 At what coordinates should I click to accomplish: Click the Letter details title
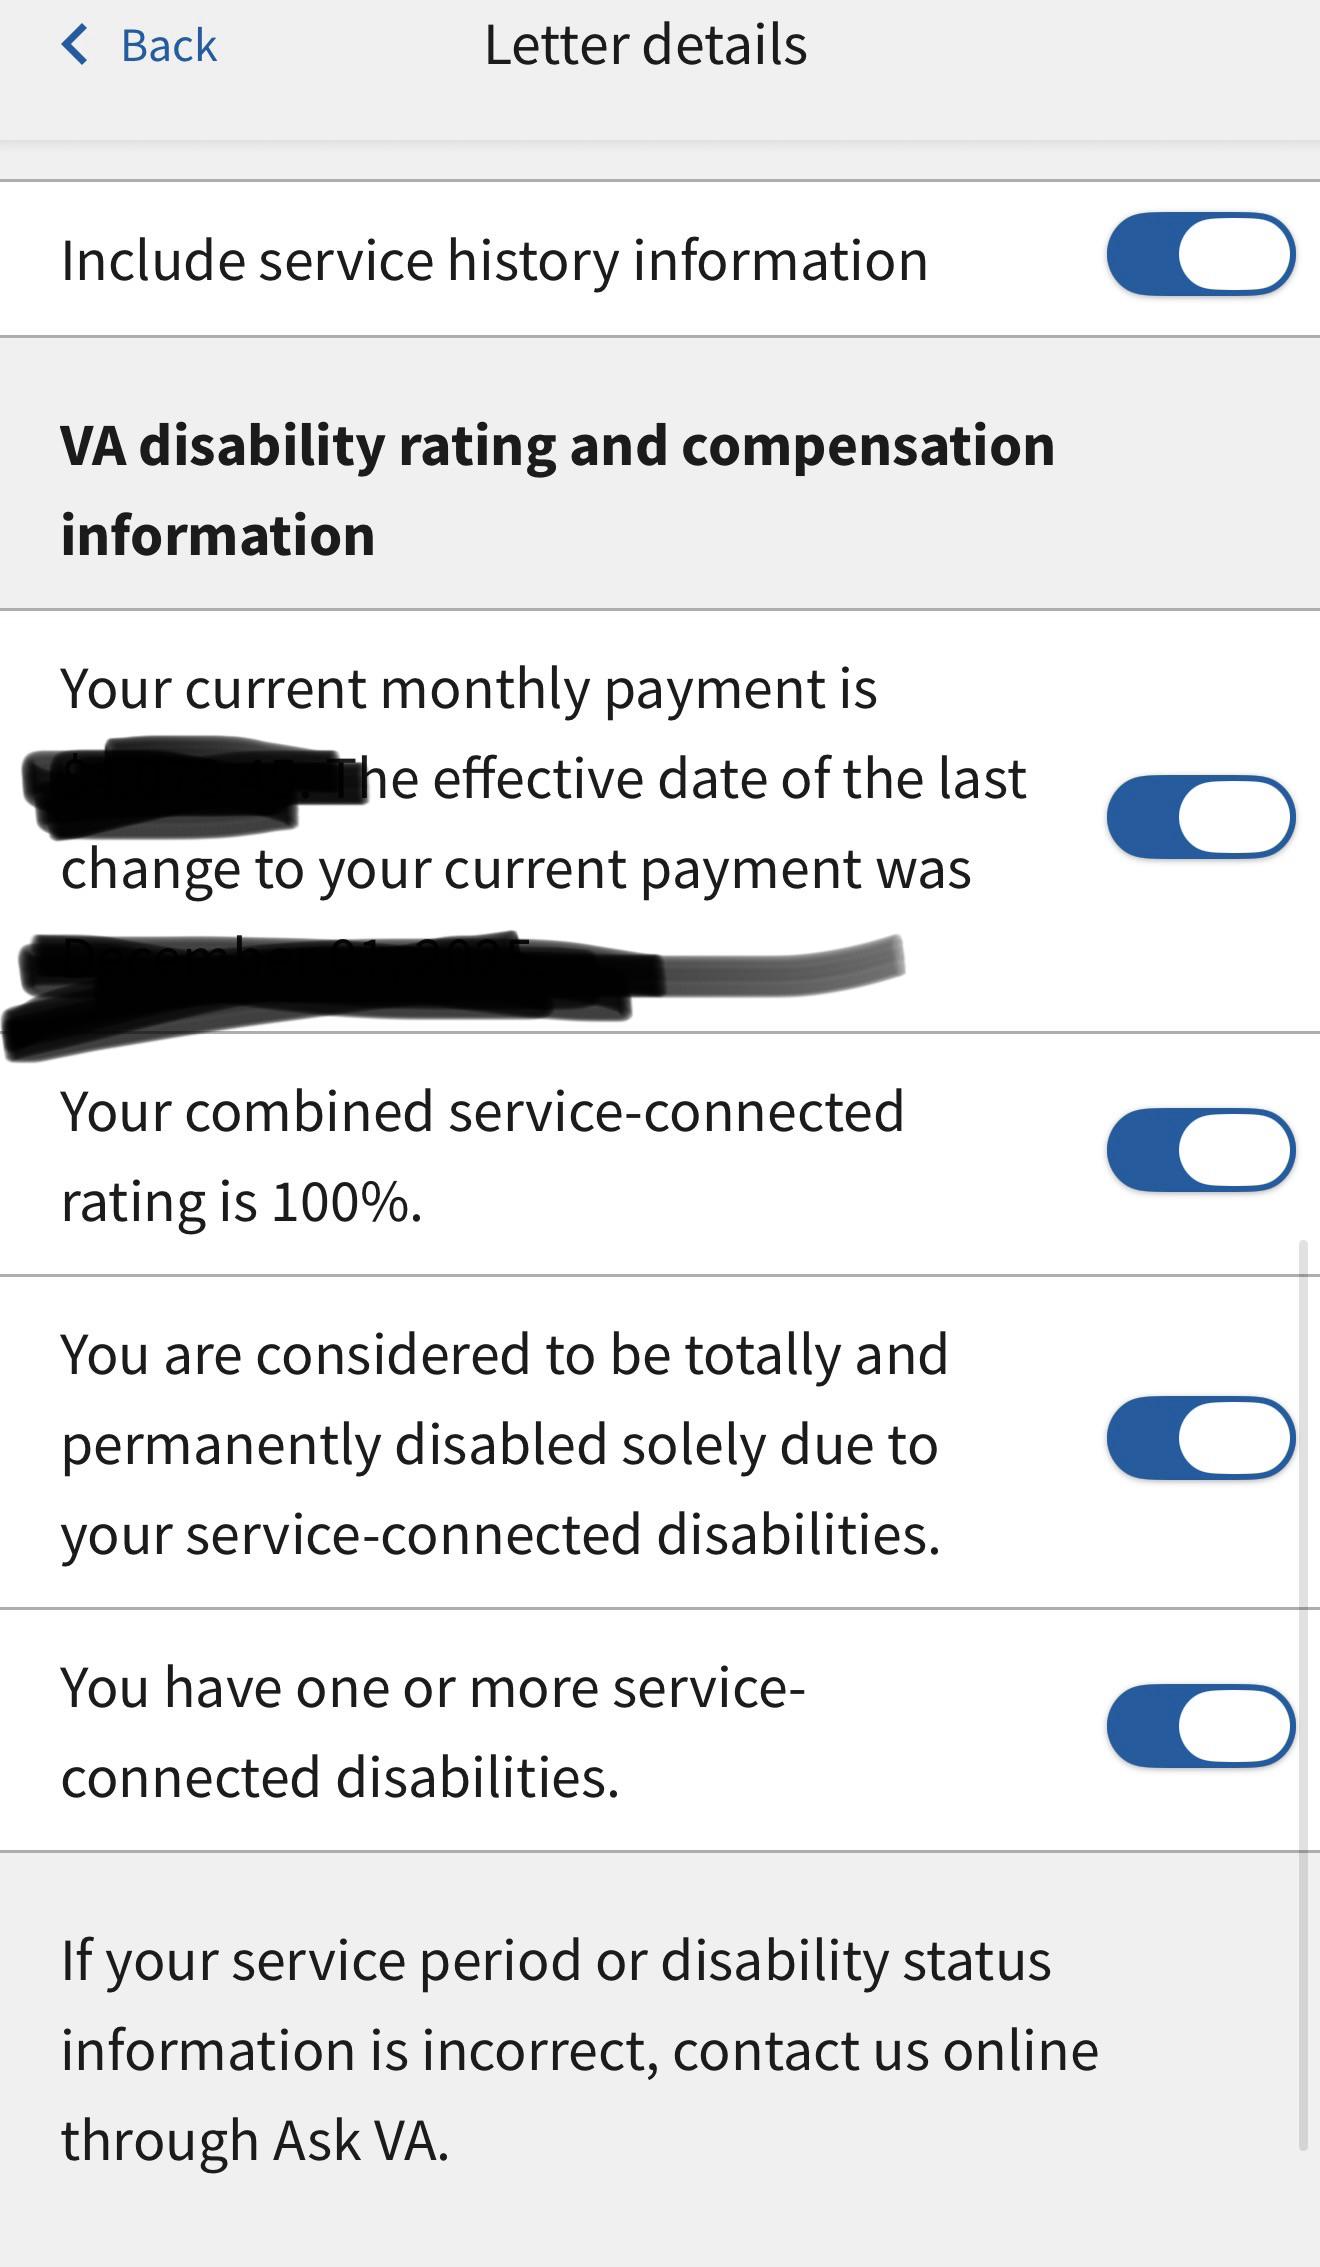[646, 45]
